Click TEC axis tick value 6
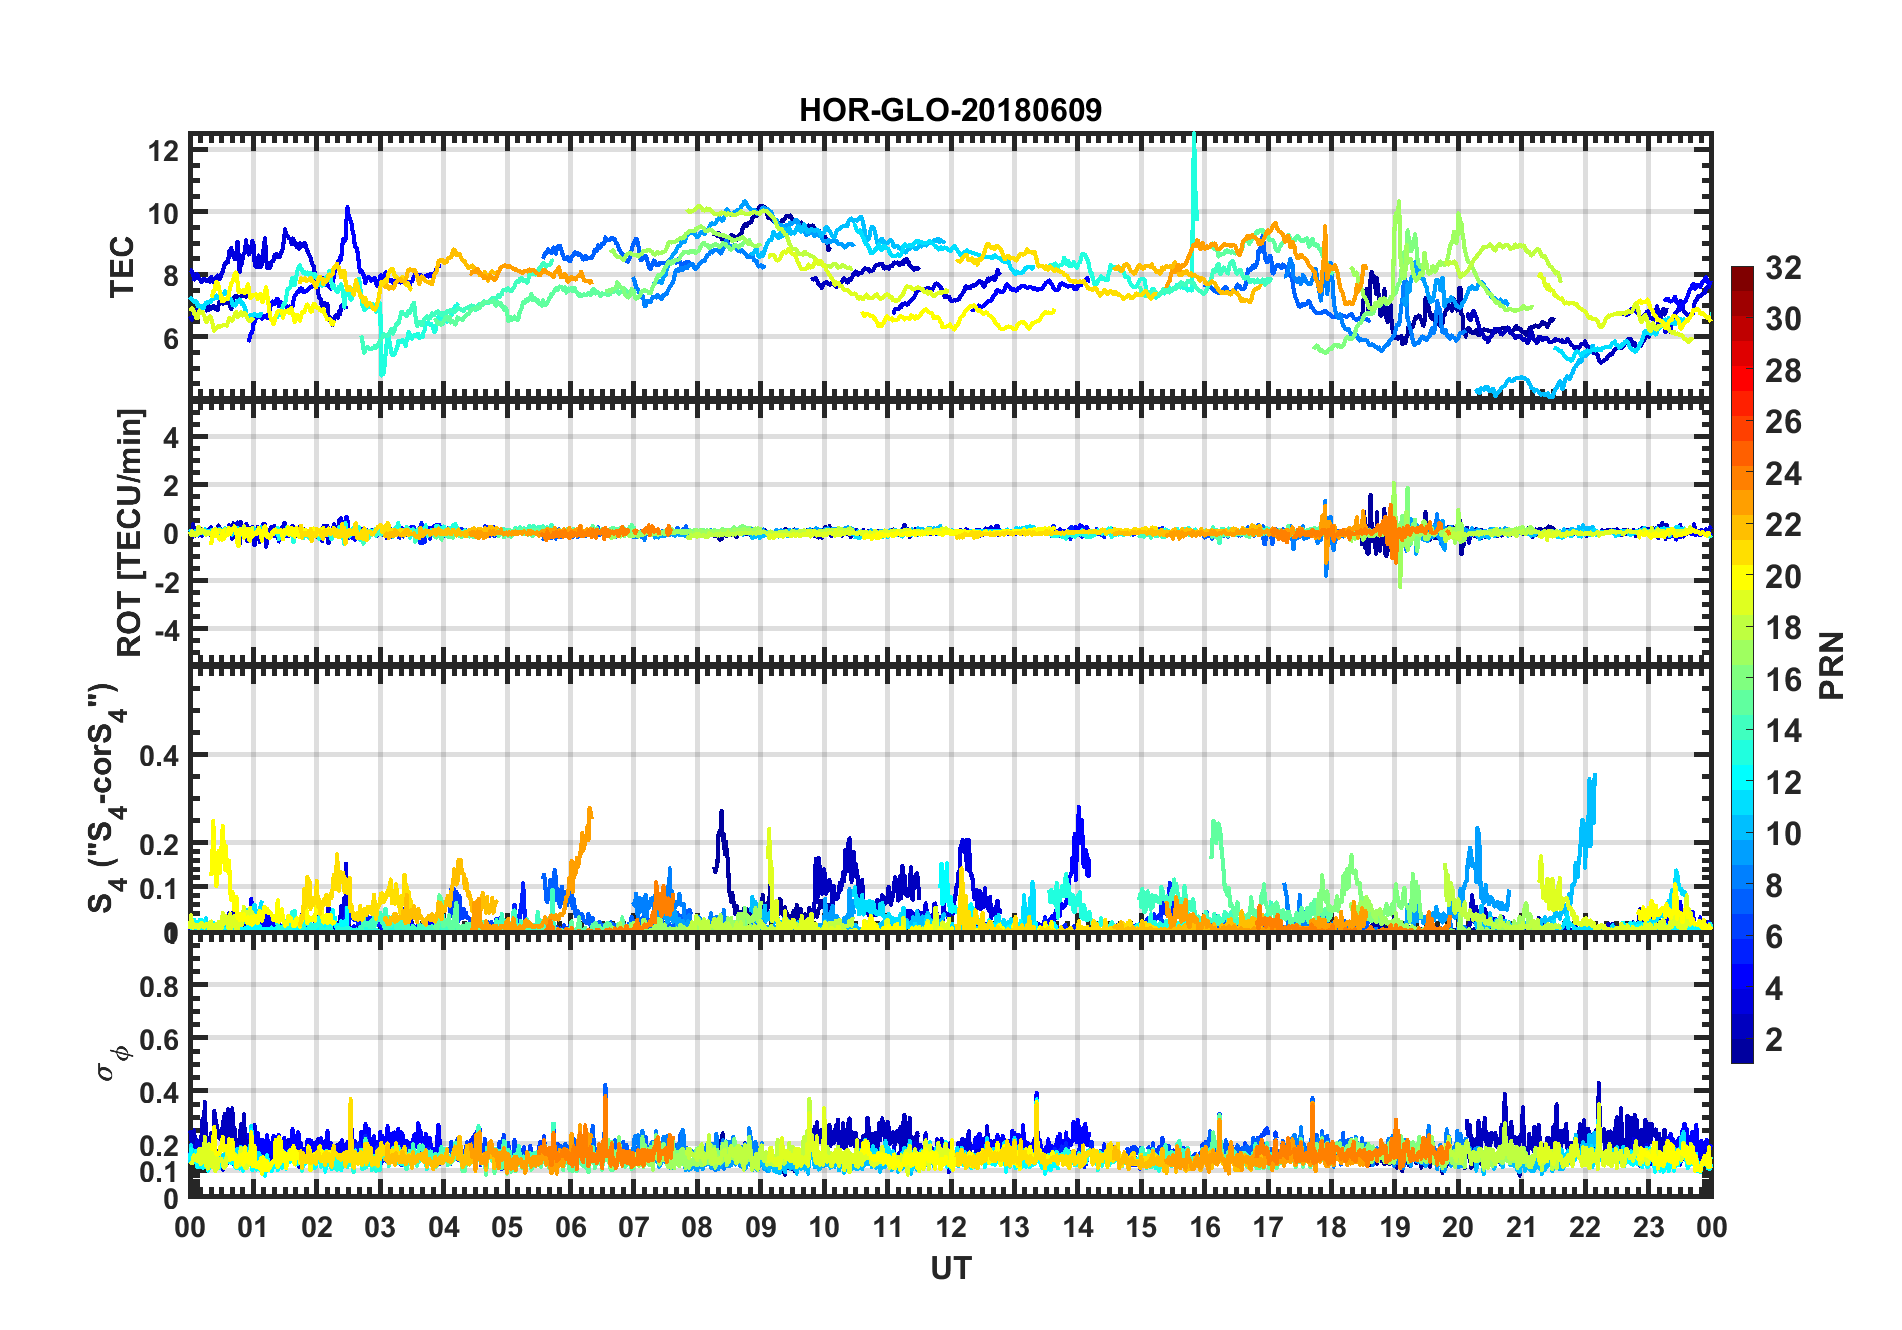 tap(171, 339)
